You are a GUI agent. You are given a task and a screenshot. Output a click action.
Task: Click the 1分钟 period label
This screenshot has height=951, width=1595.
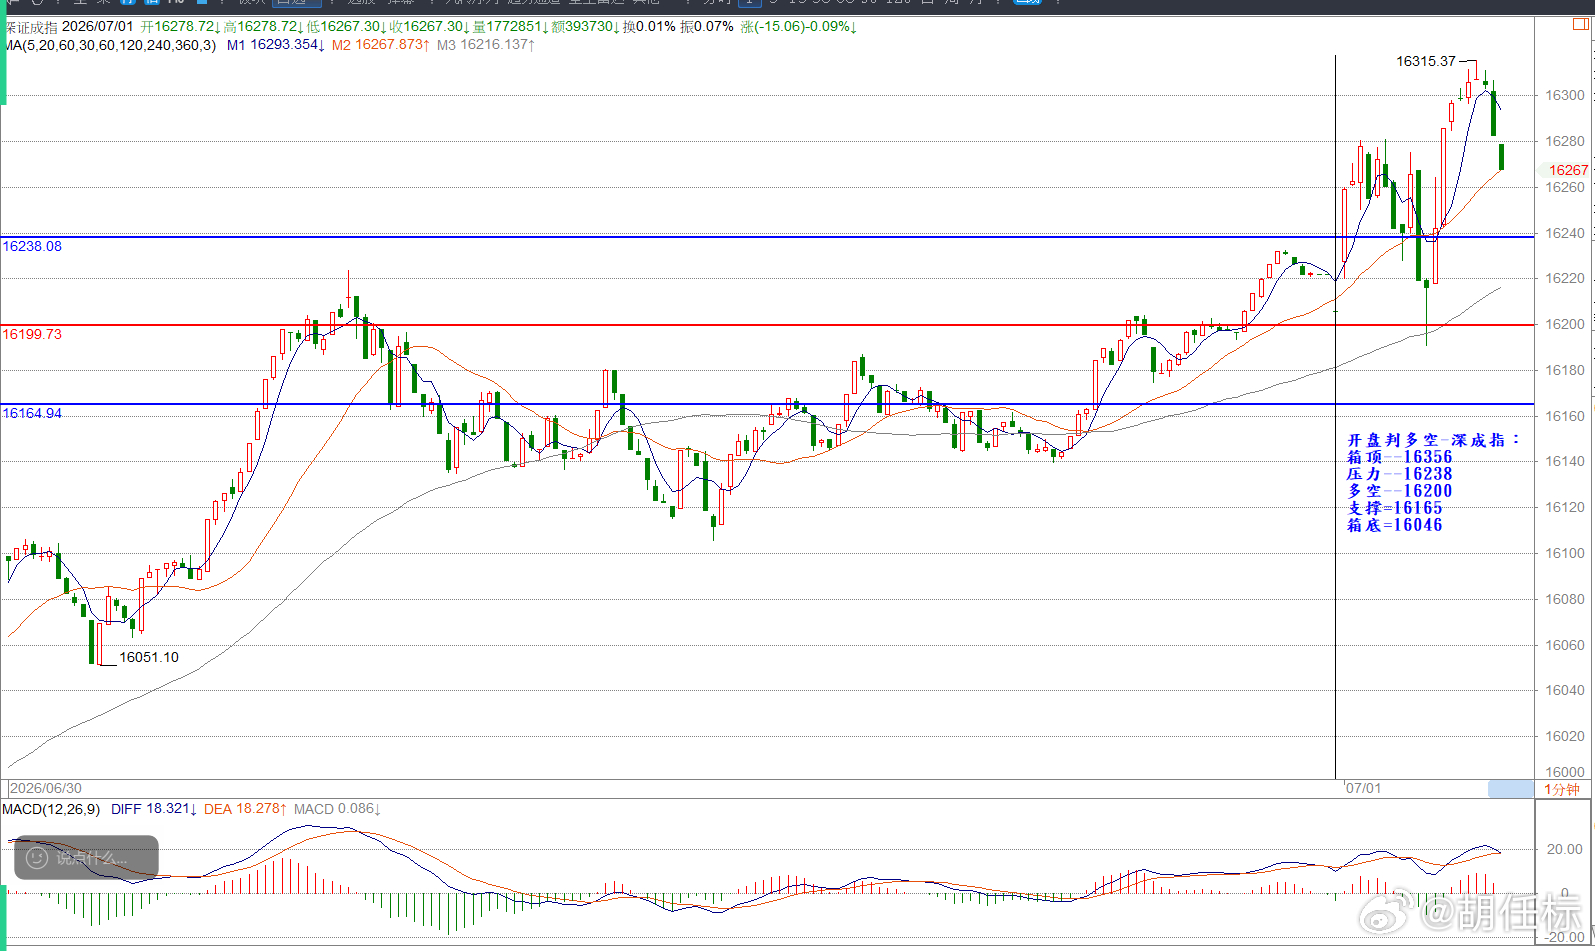point(1561,789)
